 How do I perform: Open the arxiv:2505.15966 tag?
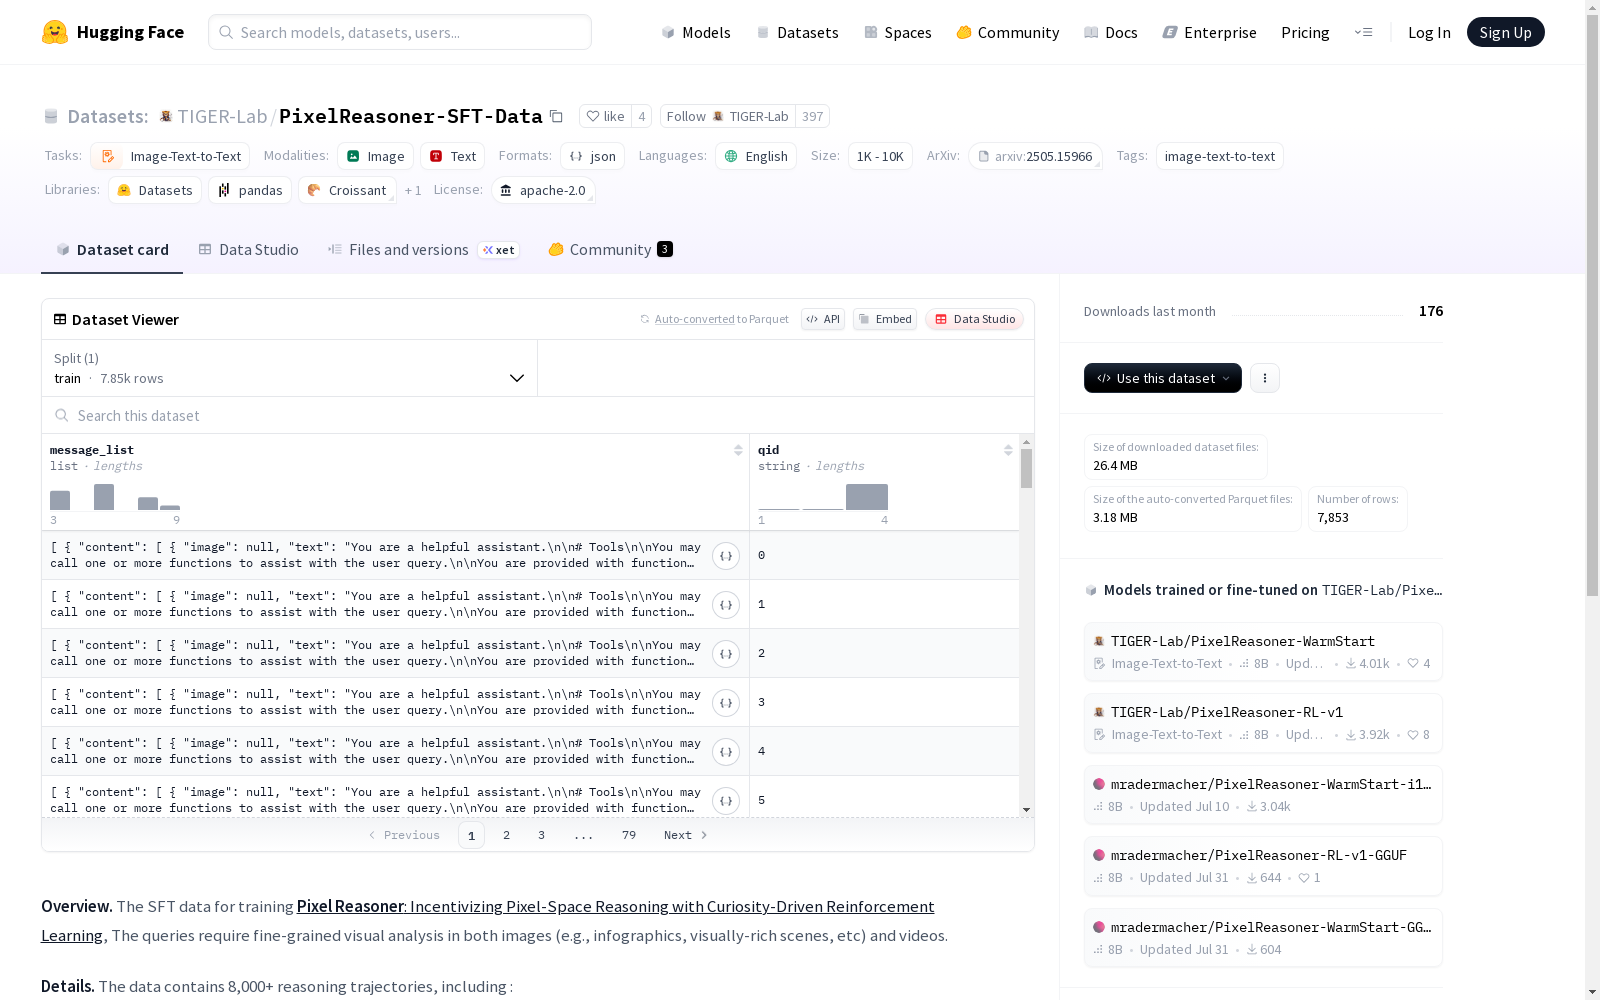1035,157
